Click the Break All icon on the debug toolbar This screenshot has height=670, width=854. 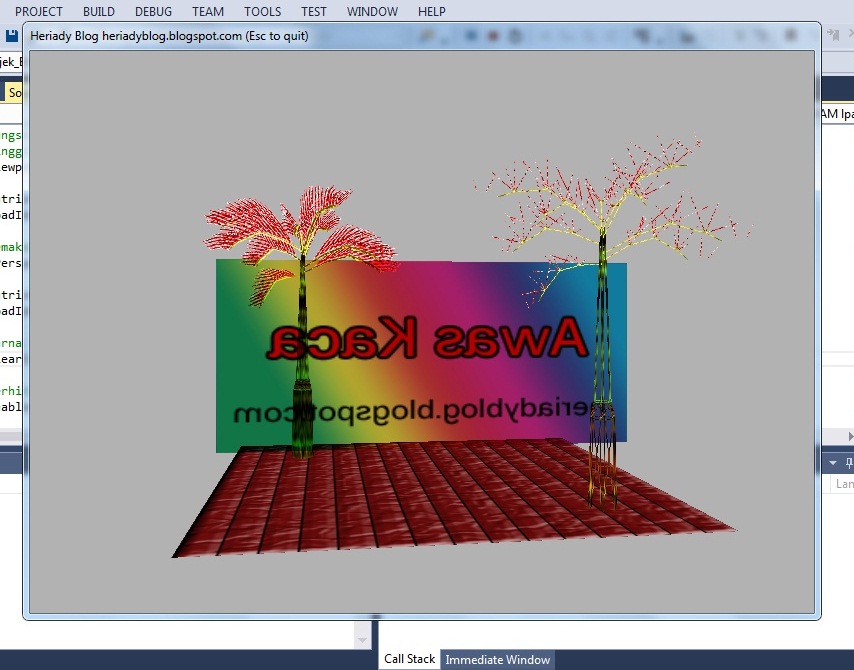468,35
